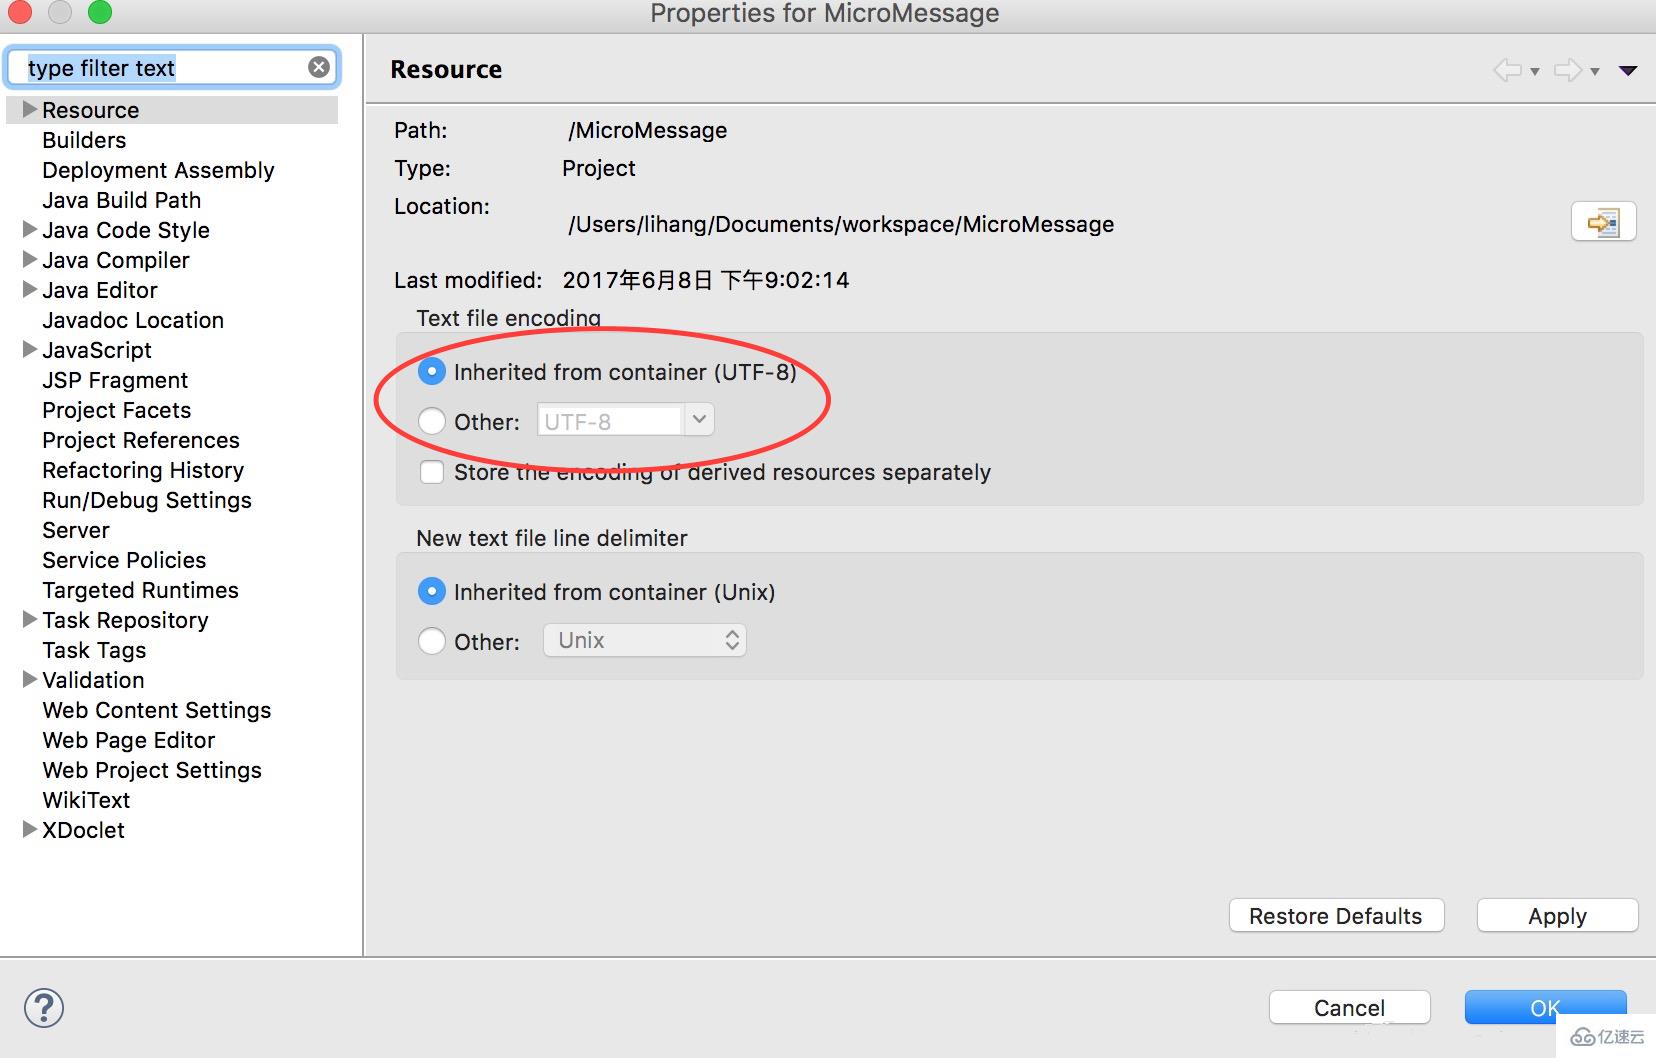Select Inherited from container (Unix) radio
1656x1058 pixels.
431,592
